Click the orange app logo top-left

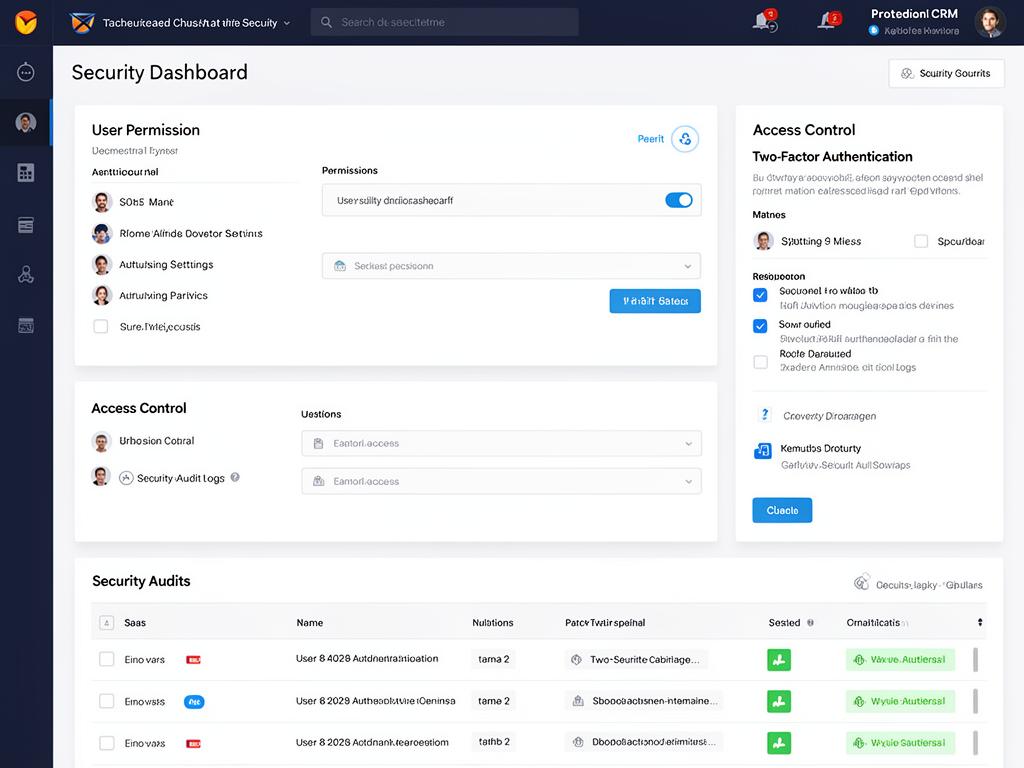[26, 21]
